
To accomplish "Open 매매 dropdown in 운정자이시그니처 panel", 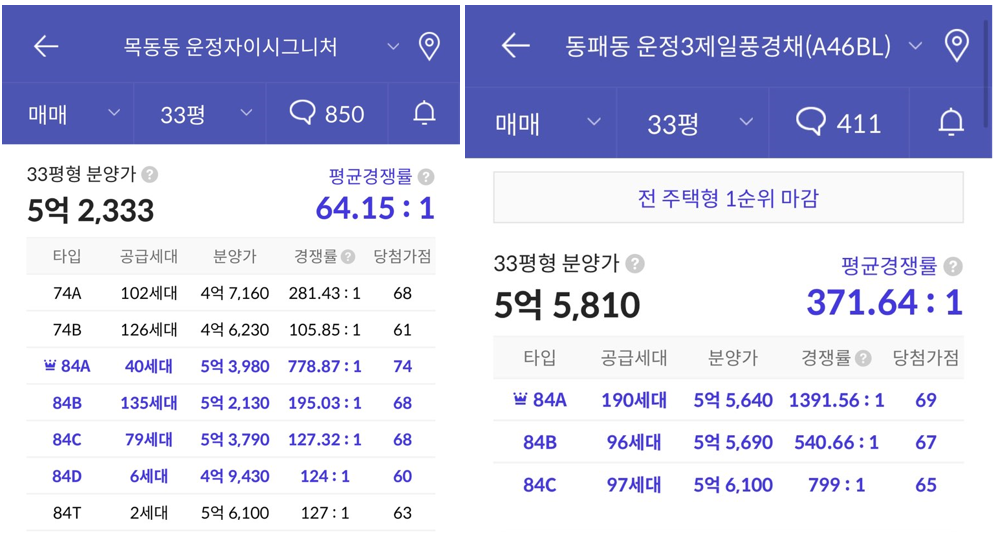I will click(x=68, y=114).
